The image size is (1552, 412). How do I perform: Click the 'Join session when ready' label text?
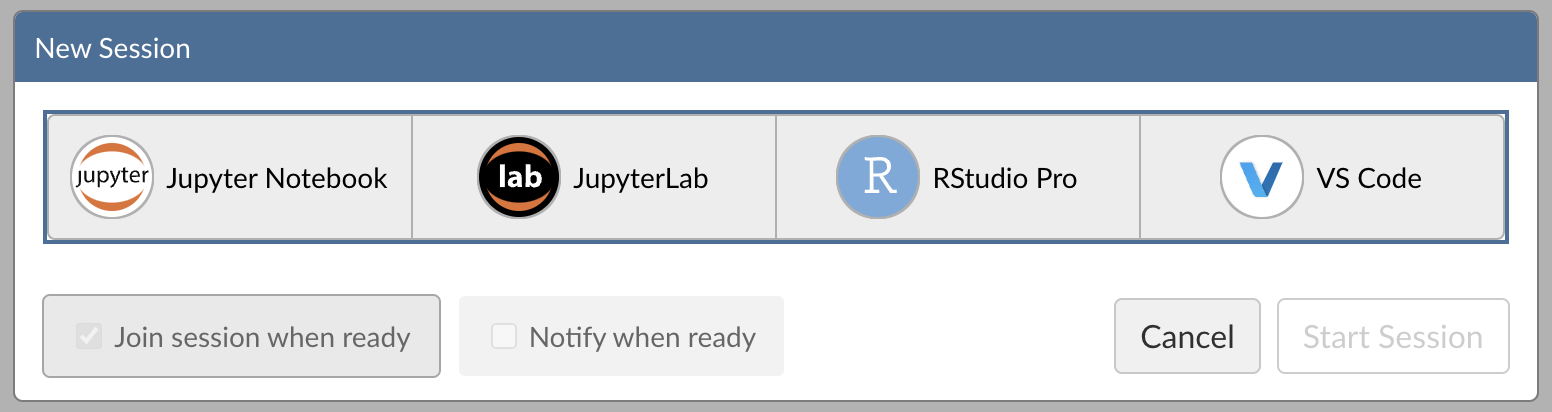click(x=262, y=337)
